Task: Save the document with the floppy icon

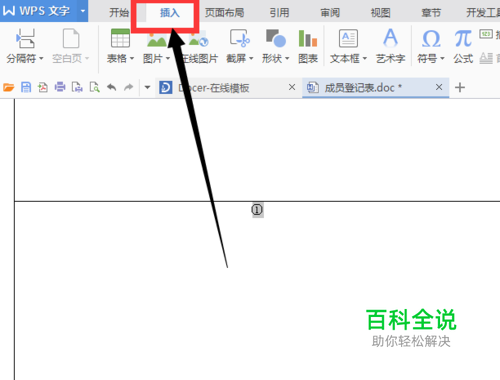Action: 26,88
